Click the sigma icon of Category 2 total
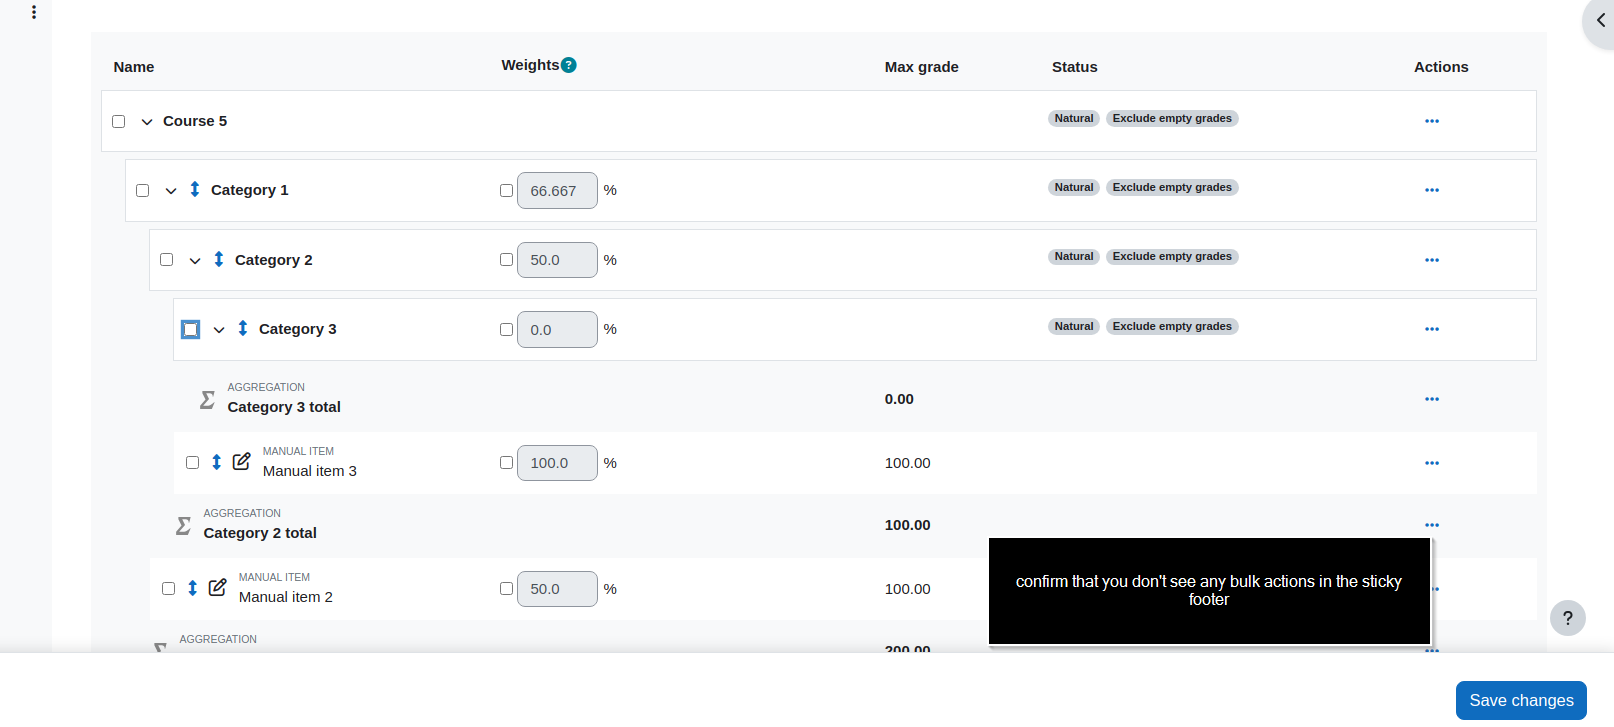The image size is (1614, 727). pos(183,526)
